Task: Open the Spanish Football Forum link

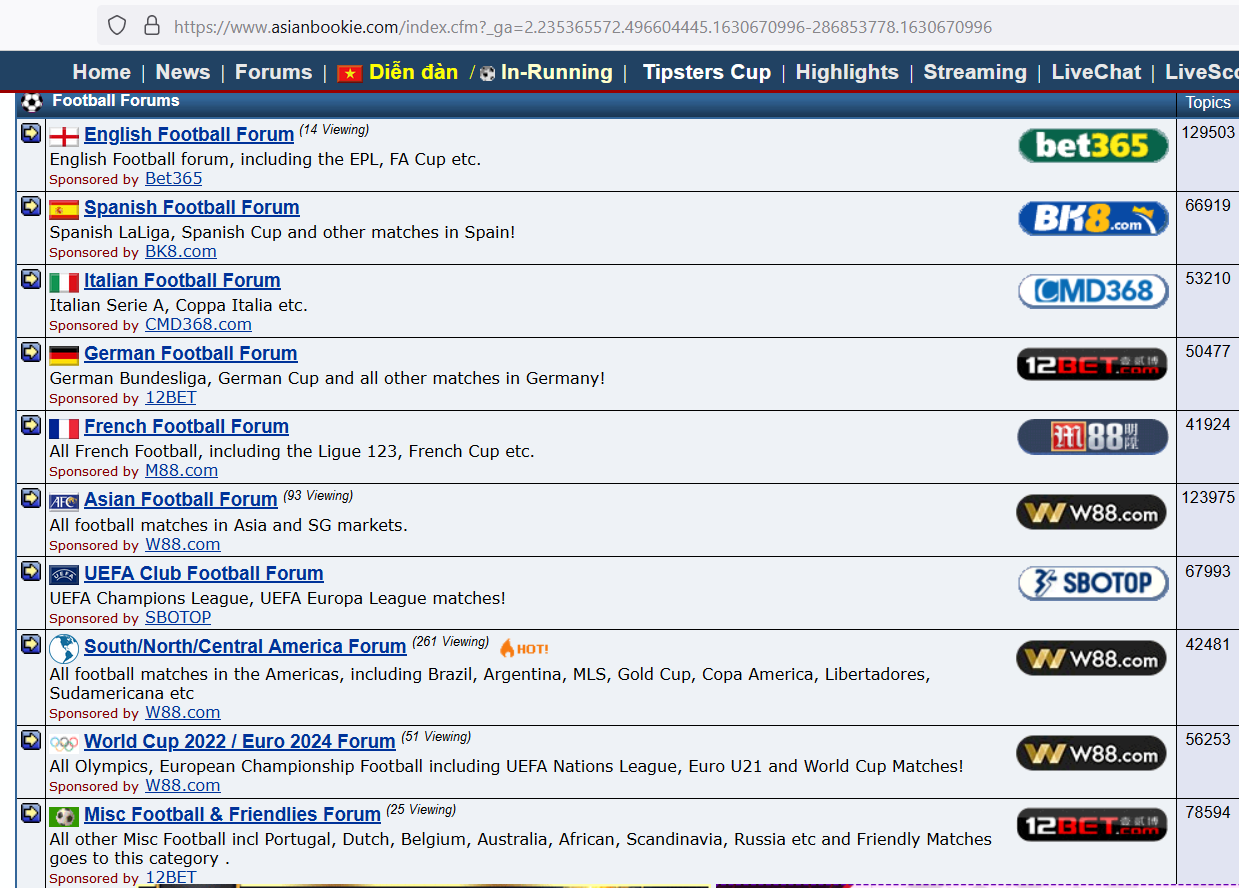Action: 192,207
